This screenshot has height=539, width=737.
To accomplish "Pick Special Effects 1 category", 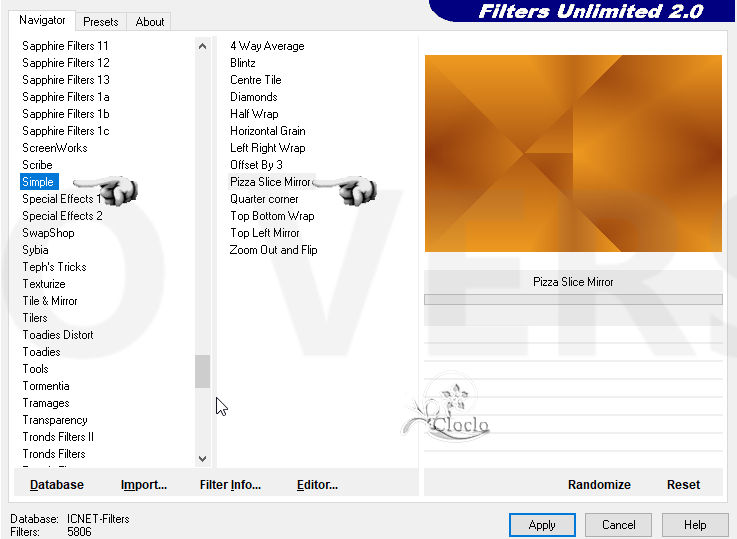I will pos(61,199).
